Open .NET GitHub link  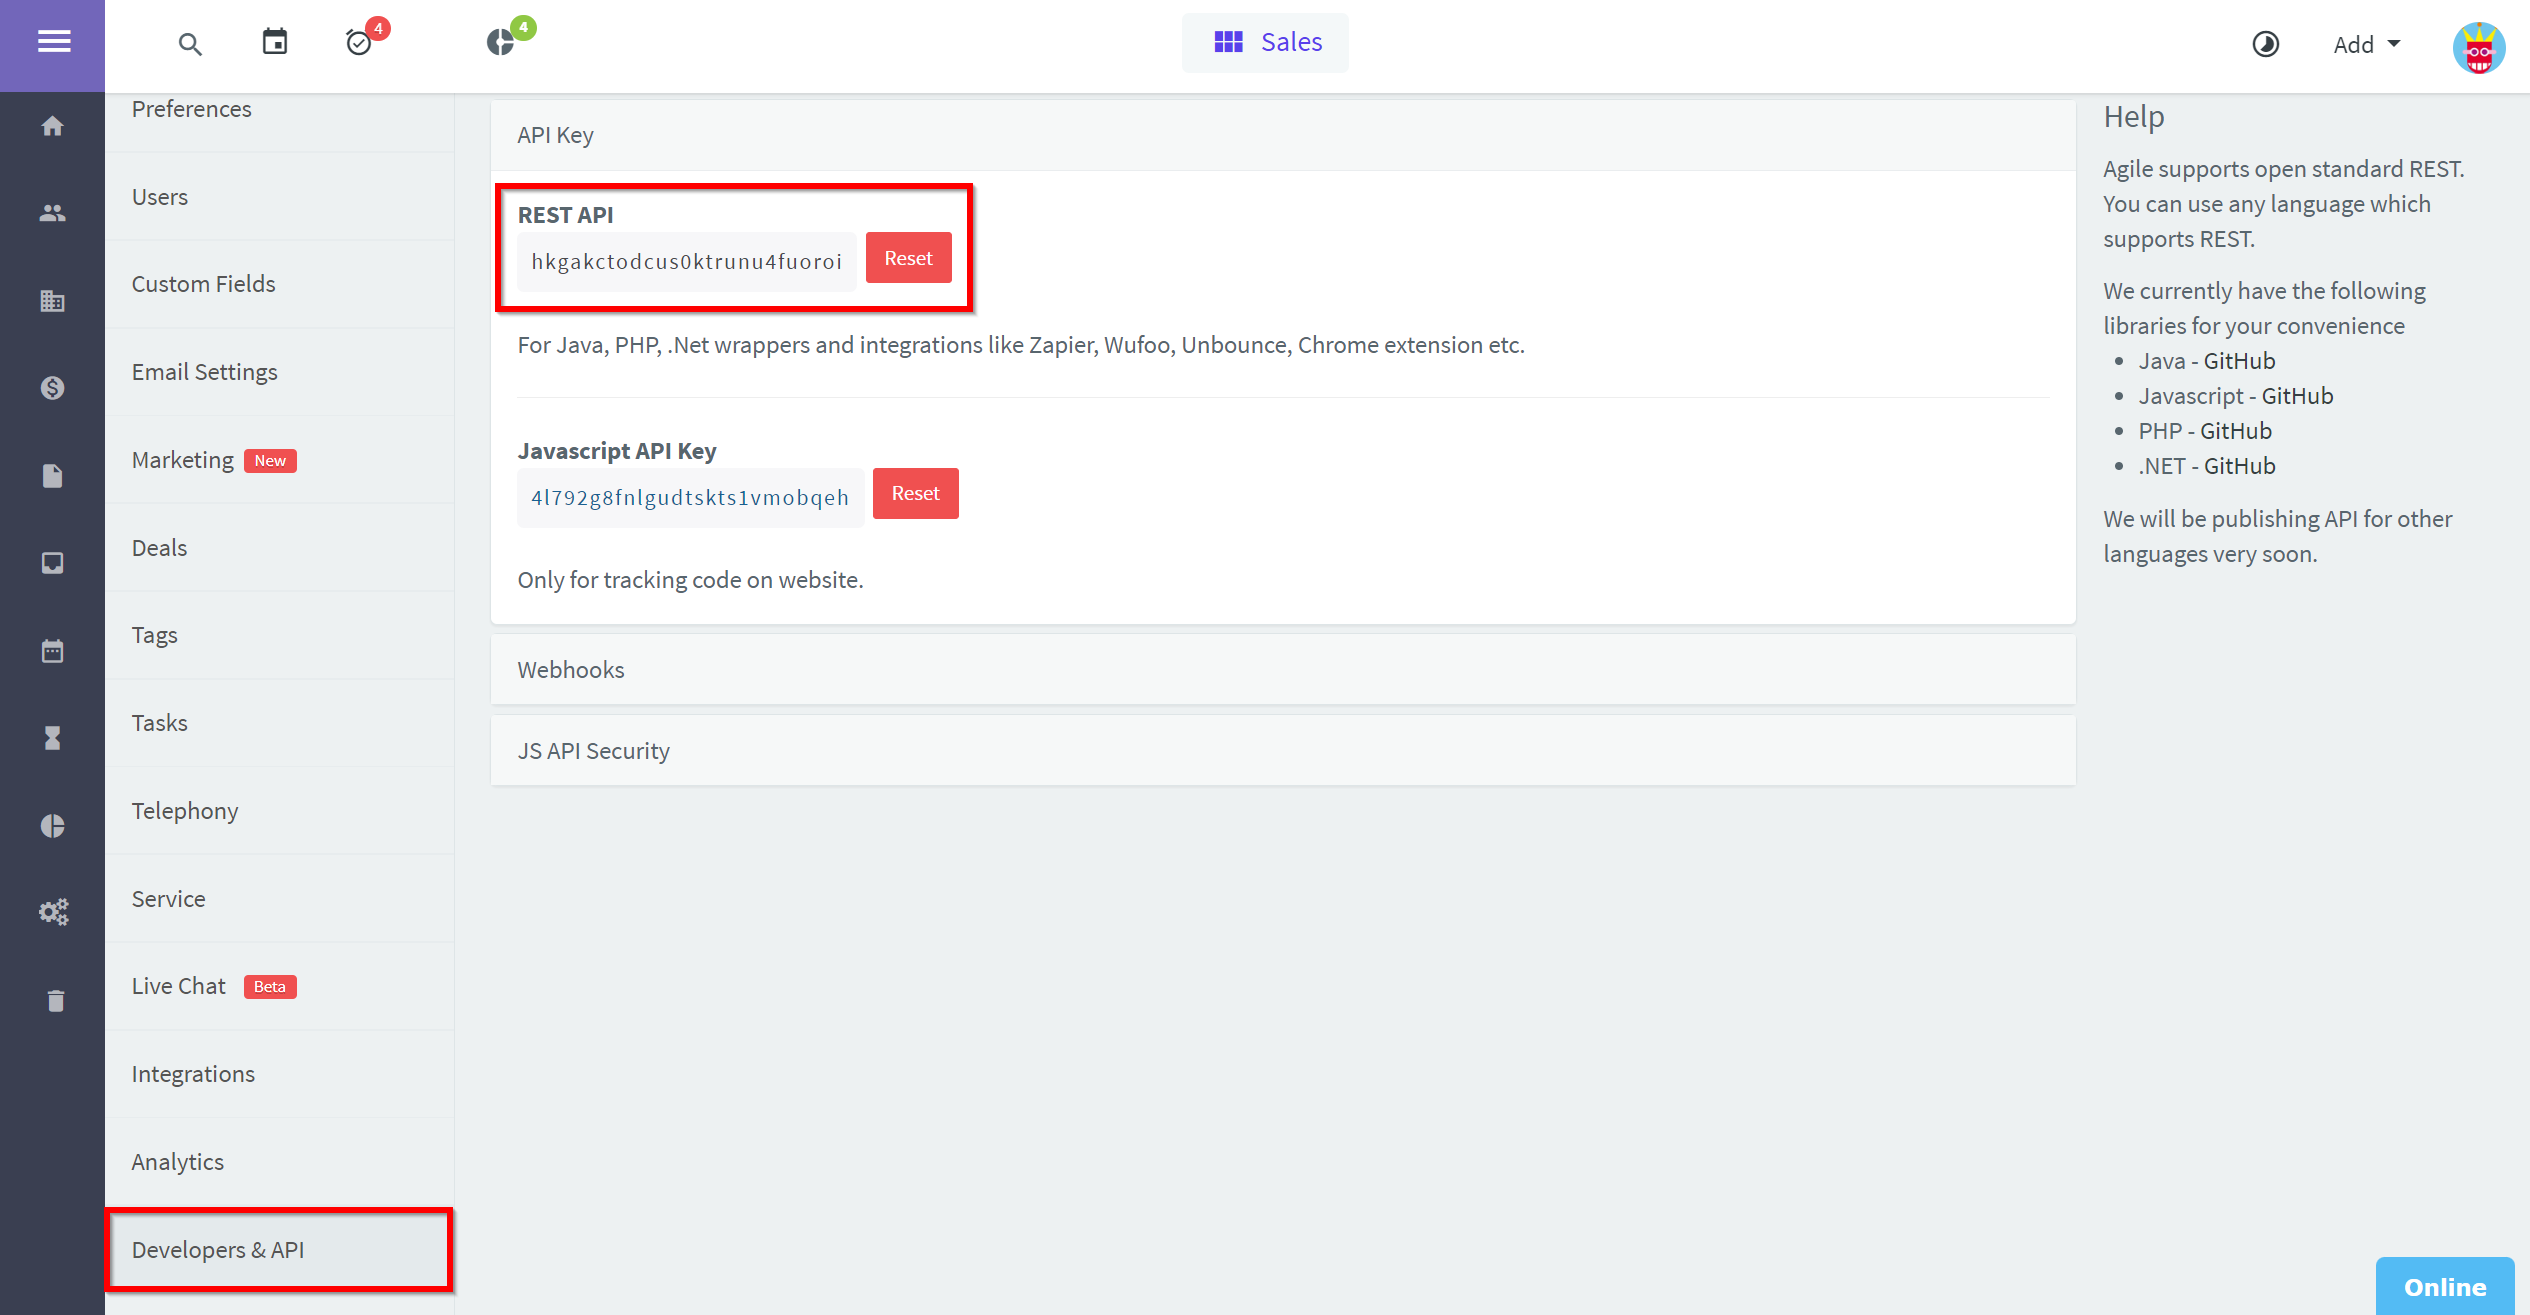pyautogui.click(x=2239, y=466)
